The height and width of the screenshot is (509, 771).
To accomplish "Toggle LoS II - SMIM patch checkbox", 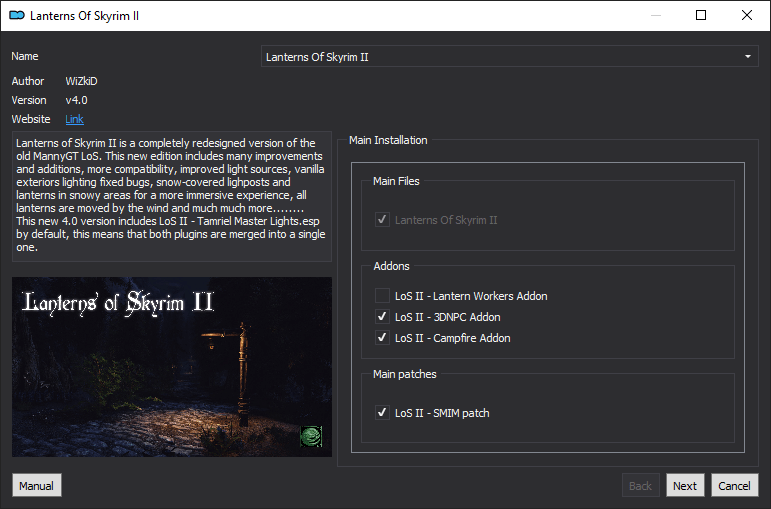I will (382, 413).
